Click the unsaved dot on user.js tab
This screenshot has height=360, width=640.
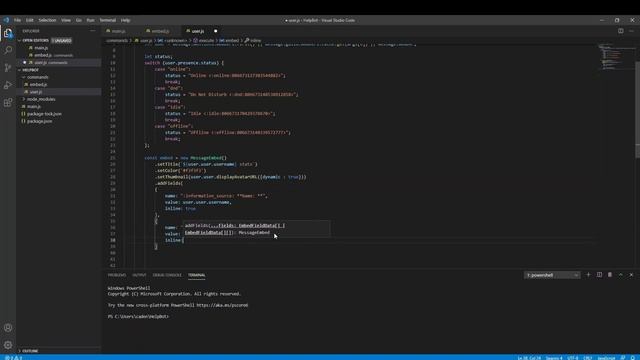(x=216, y=31)
